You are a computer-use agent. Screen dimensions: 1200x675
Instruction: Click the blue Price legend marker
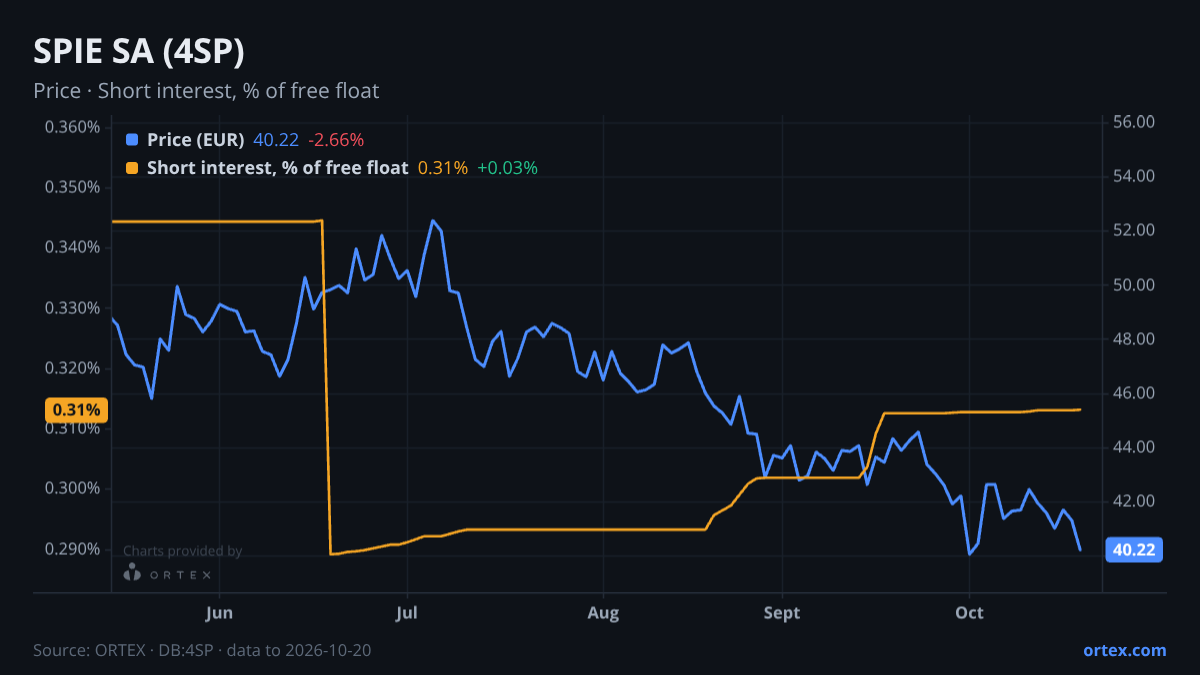pyautogui.click(x=132, y=140)
